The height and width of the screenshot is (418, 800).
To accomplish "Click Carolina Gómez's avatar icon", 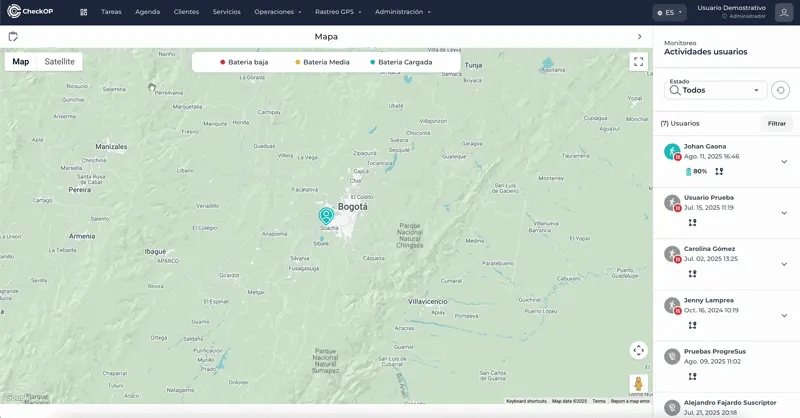I will (x=672, y=254).
